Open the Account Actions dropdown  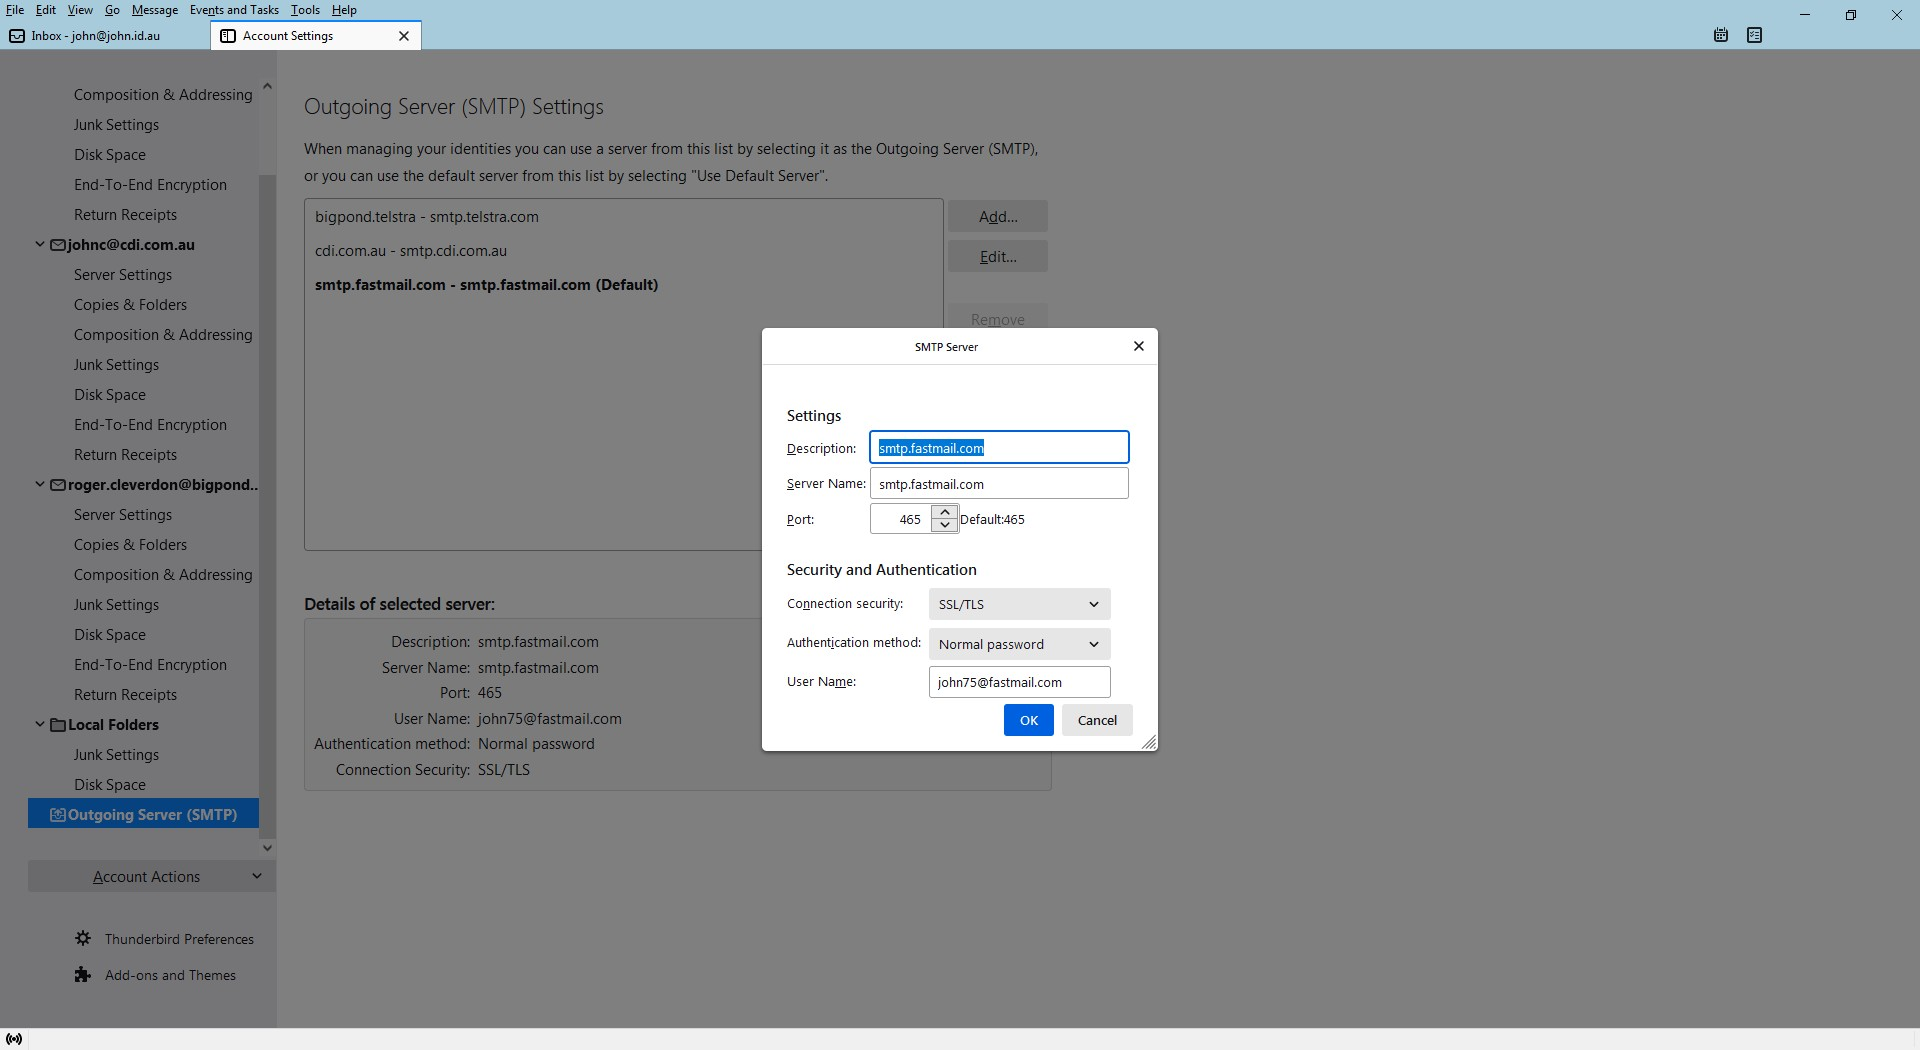click(151, 876)
